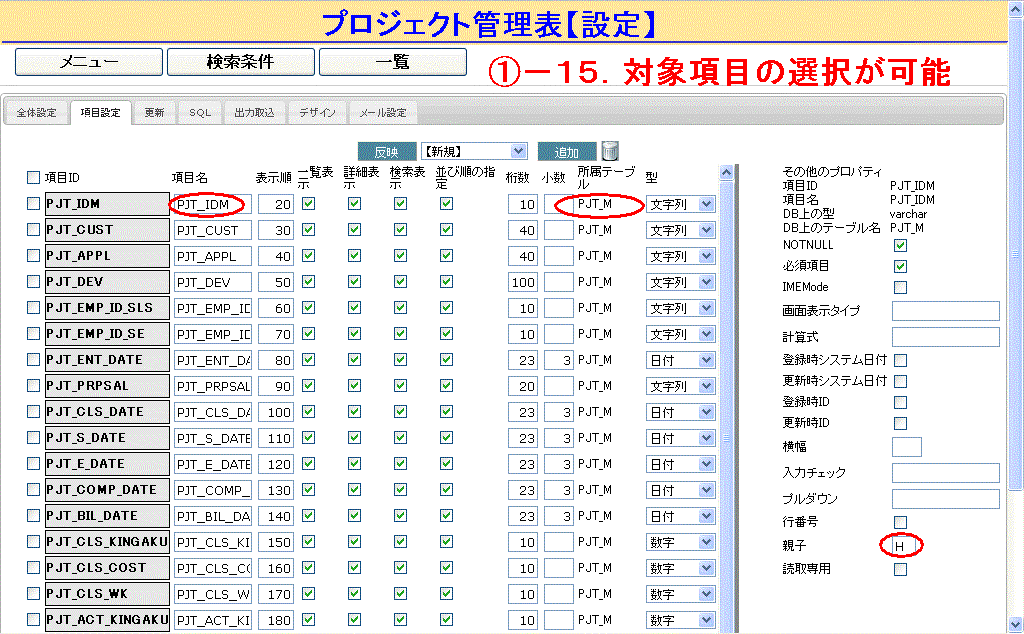Select the PJT_CUST row checkbox
Viewport: 1024px width, 634px height.
[x=34, y=230]
